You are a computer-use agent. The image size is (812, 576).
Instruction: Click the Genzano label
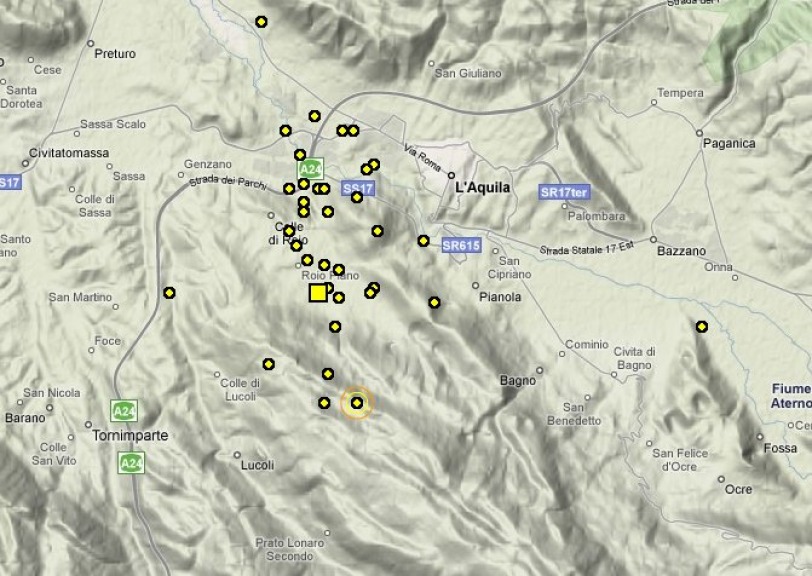click(x=208, y=164)
